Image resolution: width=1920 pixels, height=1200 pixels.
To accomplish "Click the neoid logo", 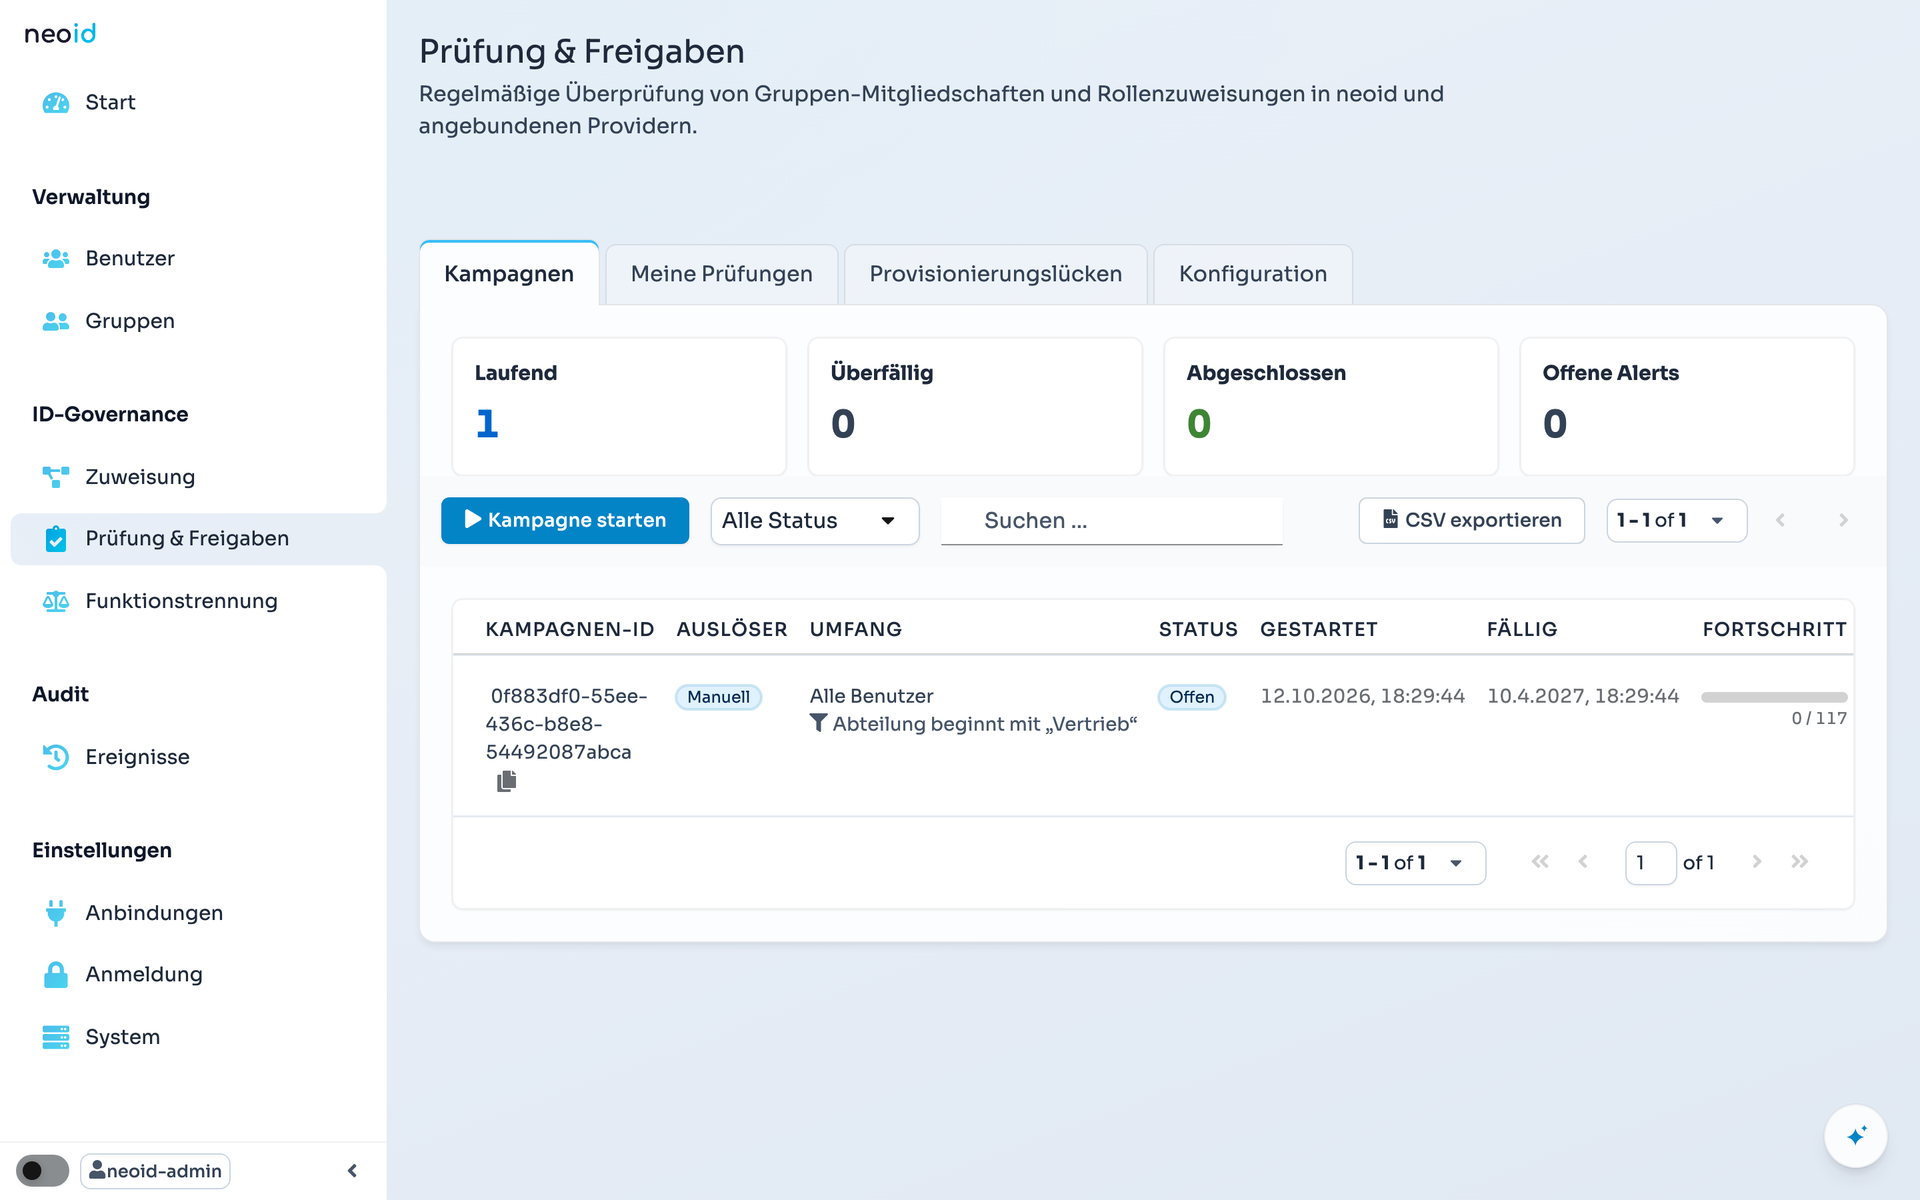I will point(60,34).
